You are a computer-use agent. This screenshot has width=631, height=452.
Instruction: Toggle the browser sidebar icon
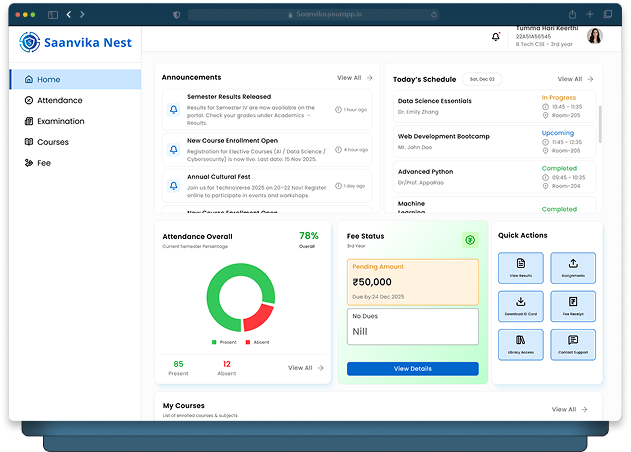point(53,15)
